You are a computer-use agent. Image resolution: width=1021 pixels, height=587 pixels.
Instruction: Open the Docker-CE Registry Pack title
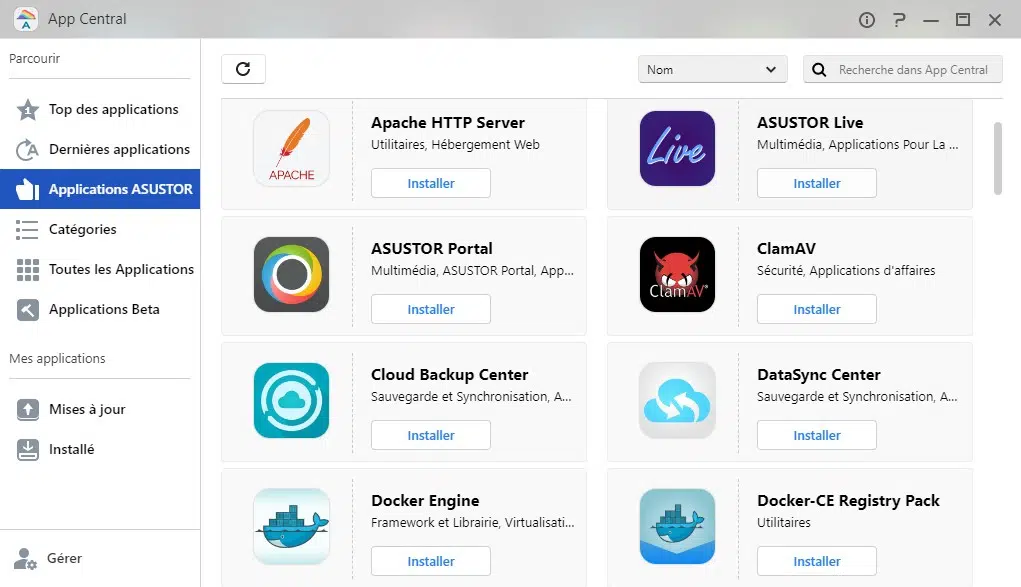tap(848, 500)
